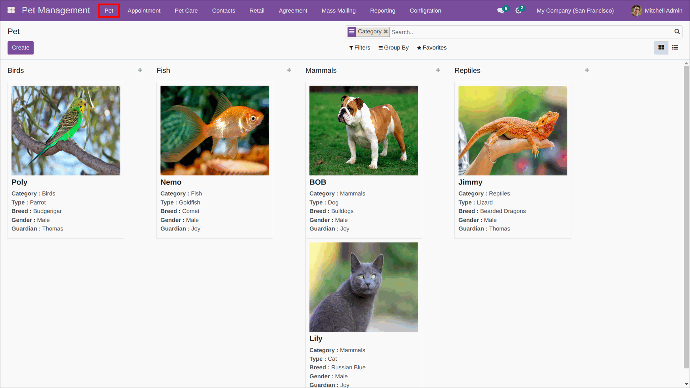Open Lily's cat photo
Screen dimensions: 690x388
point(363,287)
